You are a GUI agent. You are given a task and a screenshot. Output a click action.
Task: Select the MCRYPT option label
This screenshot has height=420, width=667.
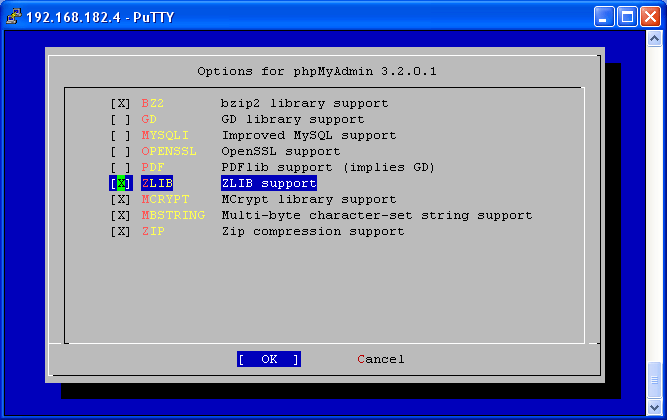click(x=165, y=199)
